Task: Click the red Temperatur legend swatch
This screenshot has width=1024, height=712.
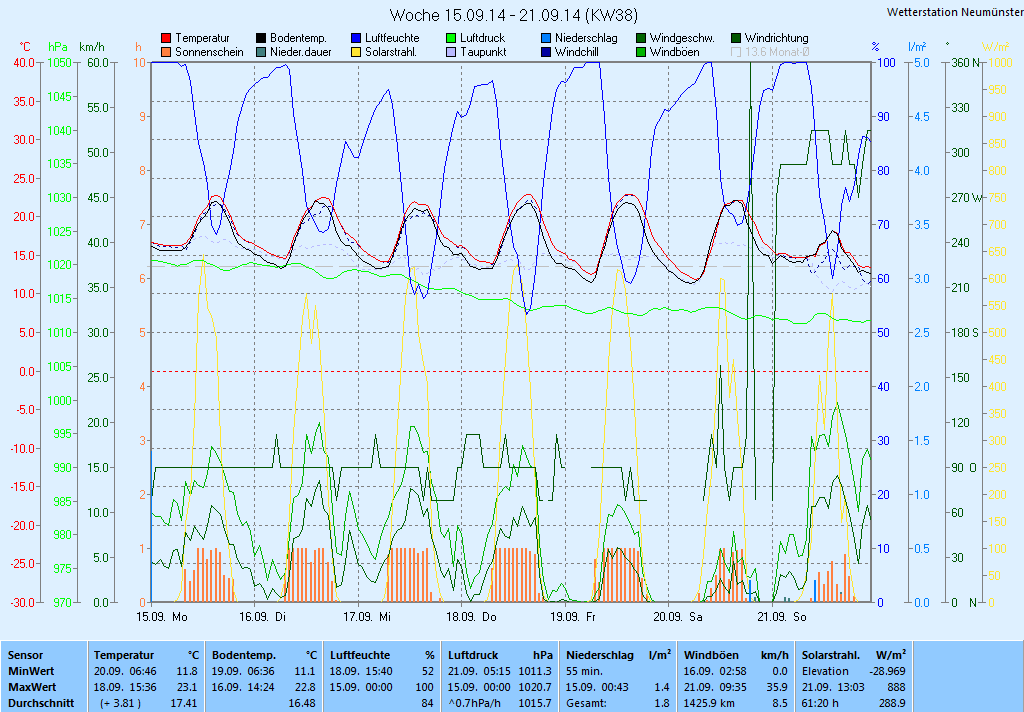Action: pyautogui.click(x=167, y=38)
